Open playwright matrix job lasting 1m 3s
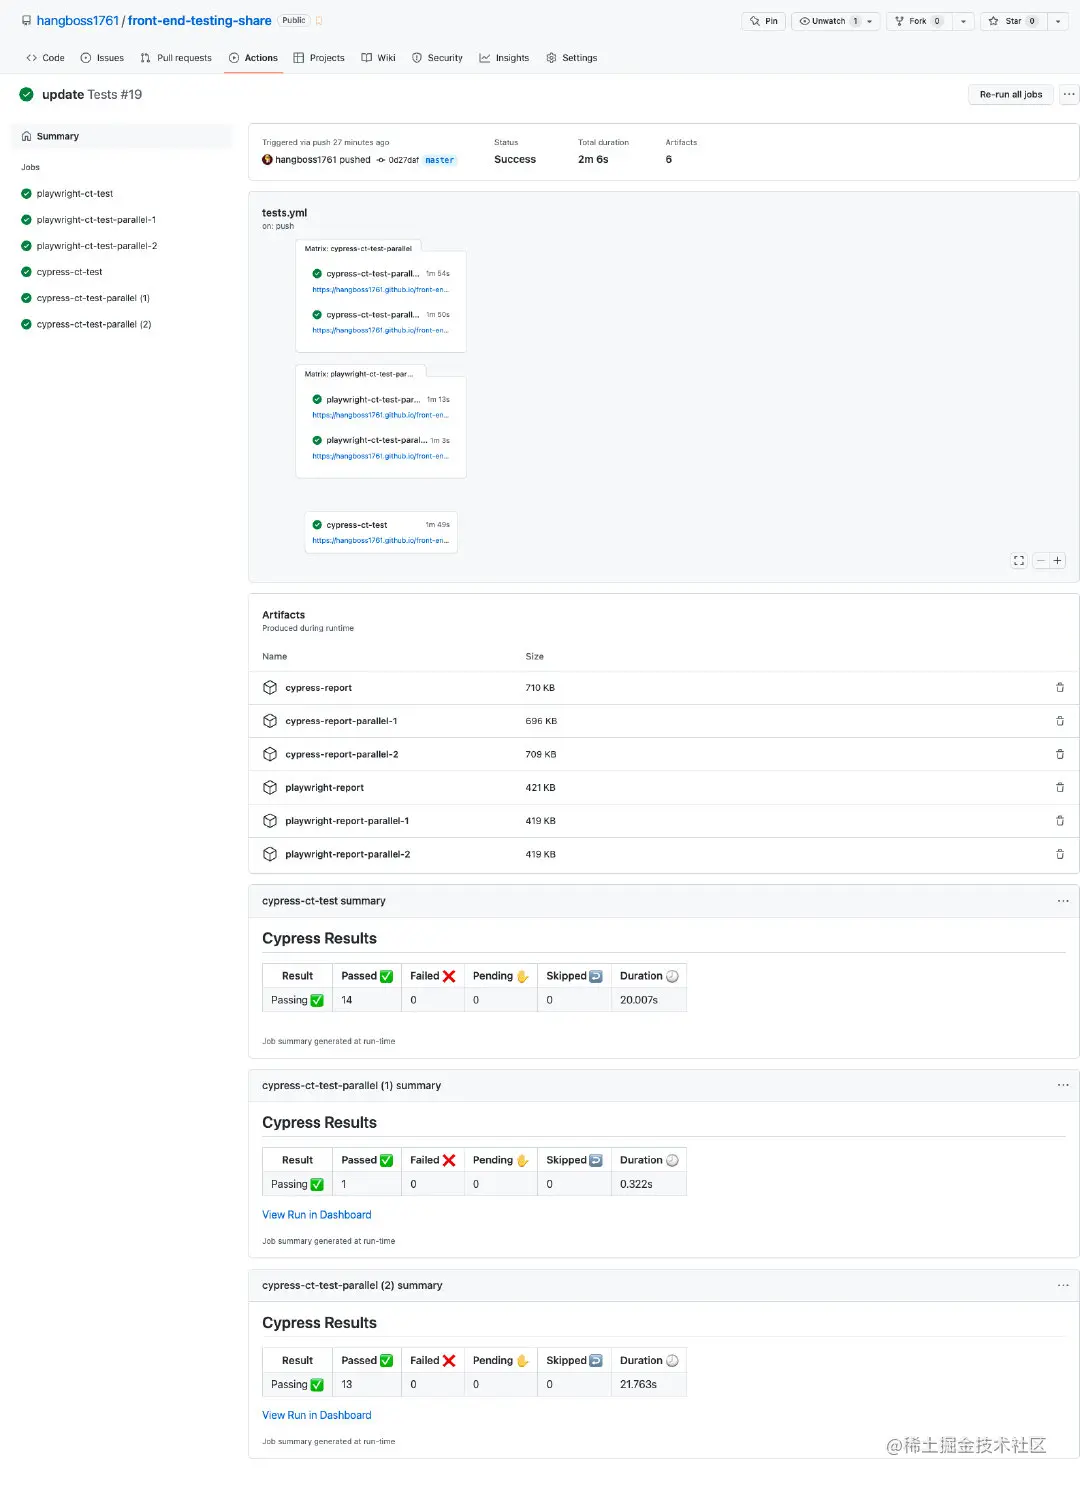This screenshot has height=1489, width=1080. point(376,440)
